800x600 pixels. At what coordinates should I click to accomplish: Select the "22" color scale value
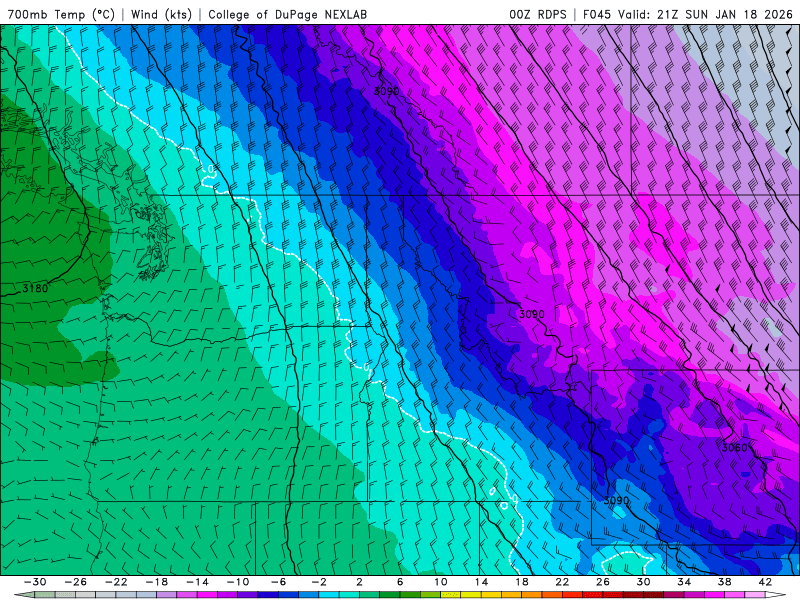point(562,582)
